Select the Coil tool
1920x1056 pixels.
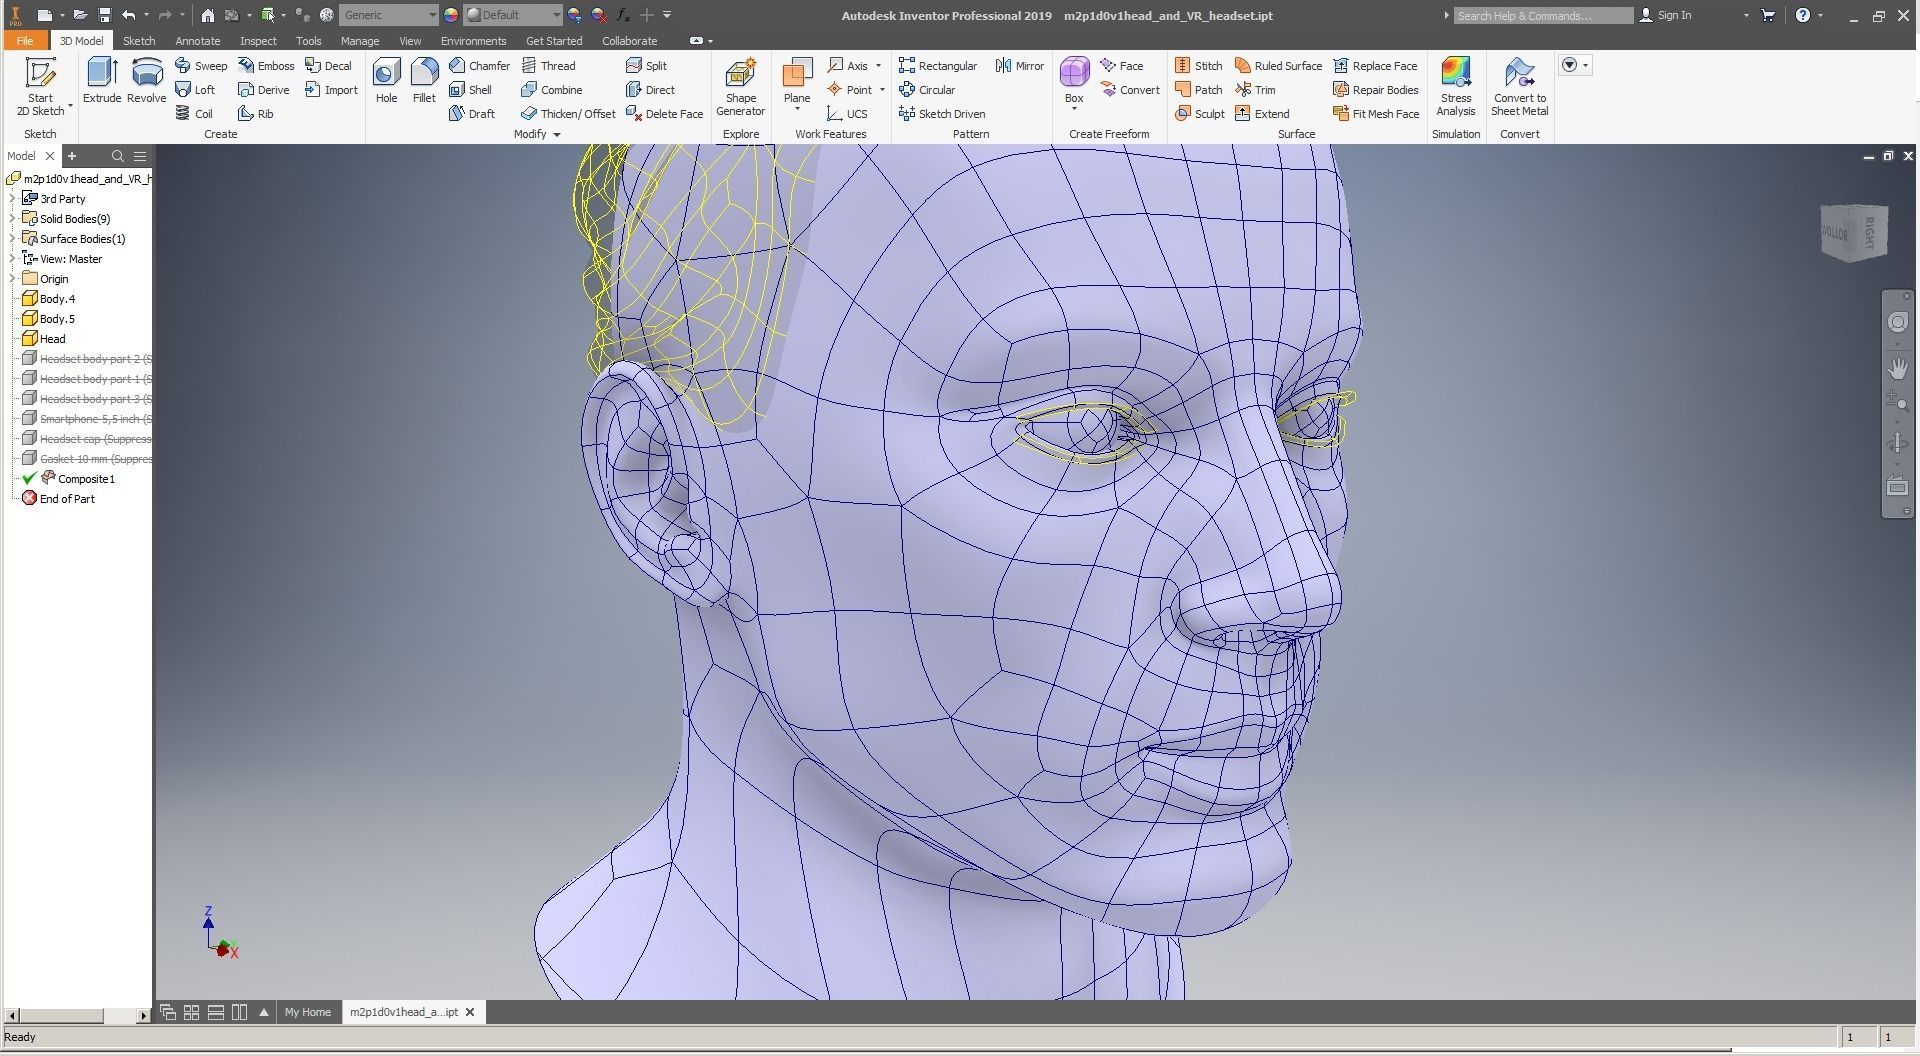click(x=194, y=114)
